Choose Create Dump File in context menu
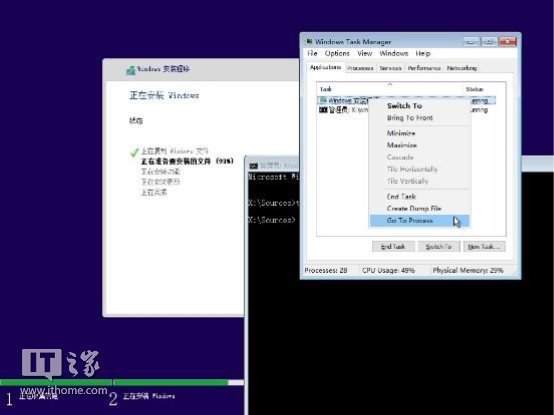Screen dimensions: 554x415 pyautogui.click(x=419, y=208)
